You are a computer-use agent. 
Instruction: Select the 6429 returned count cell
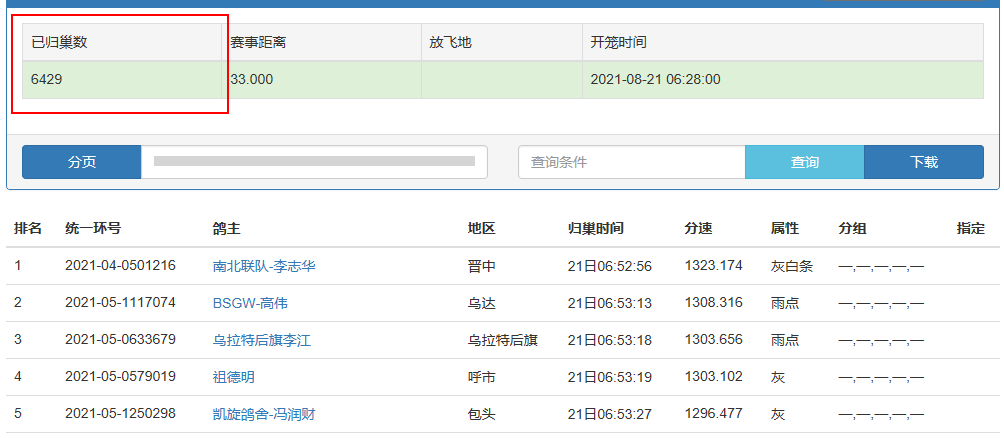click(47, 79)
